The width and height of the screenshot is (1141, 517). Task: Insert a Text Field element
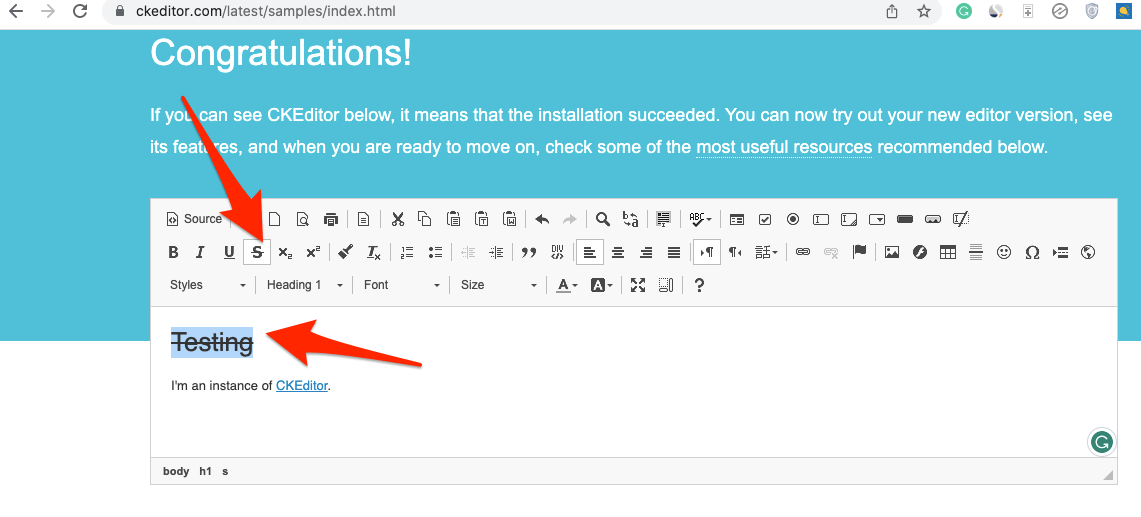point(821,218)
